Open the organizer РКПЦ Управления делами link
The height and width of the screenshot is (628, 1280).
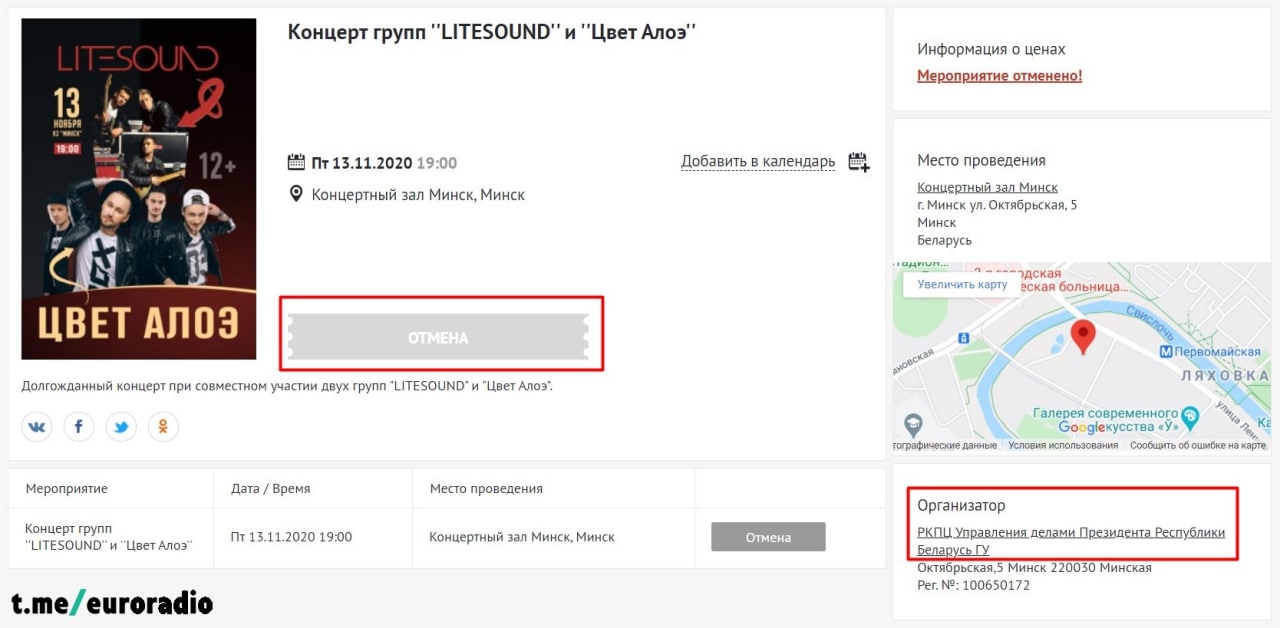(x=1071, y=541)
